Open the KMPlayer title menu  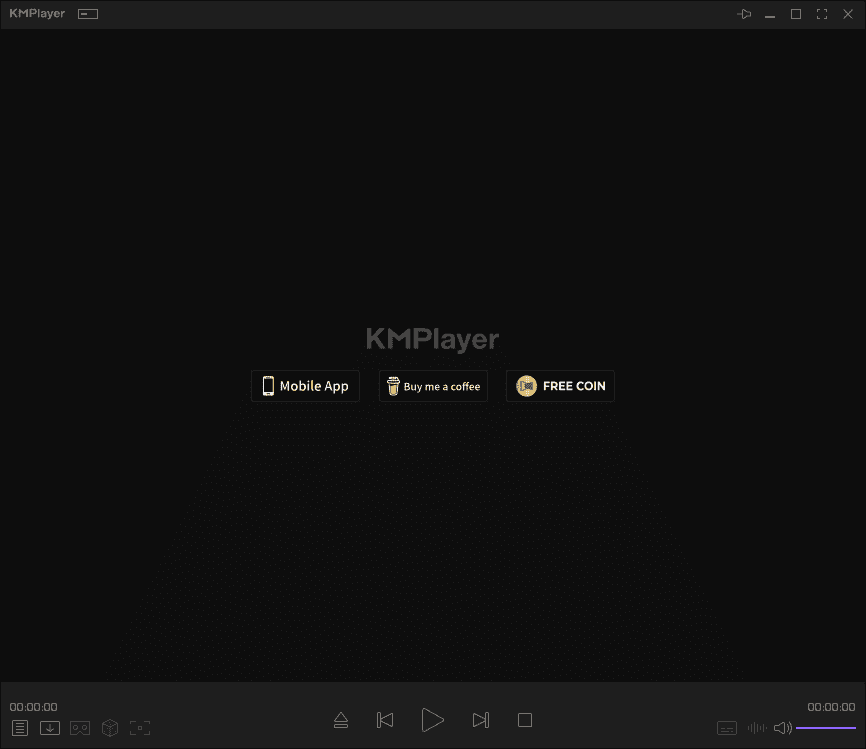point(37,14)
